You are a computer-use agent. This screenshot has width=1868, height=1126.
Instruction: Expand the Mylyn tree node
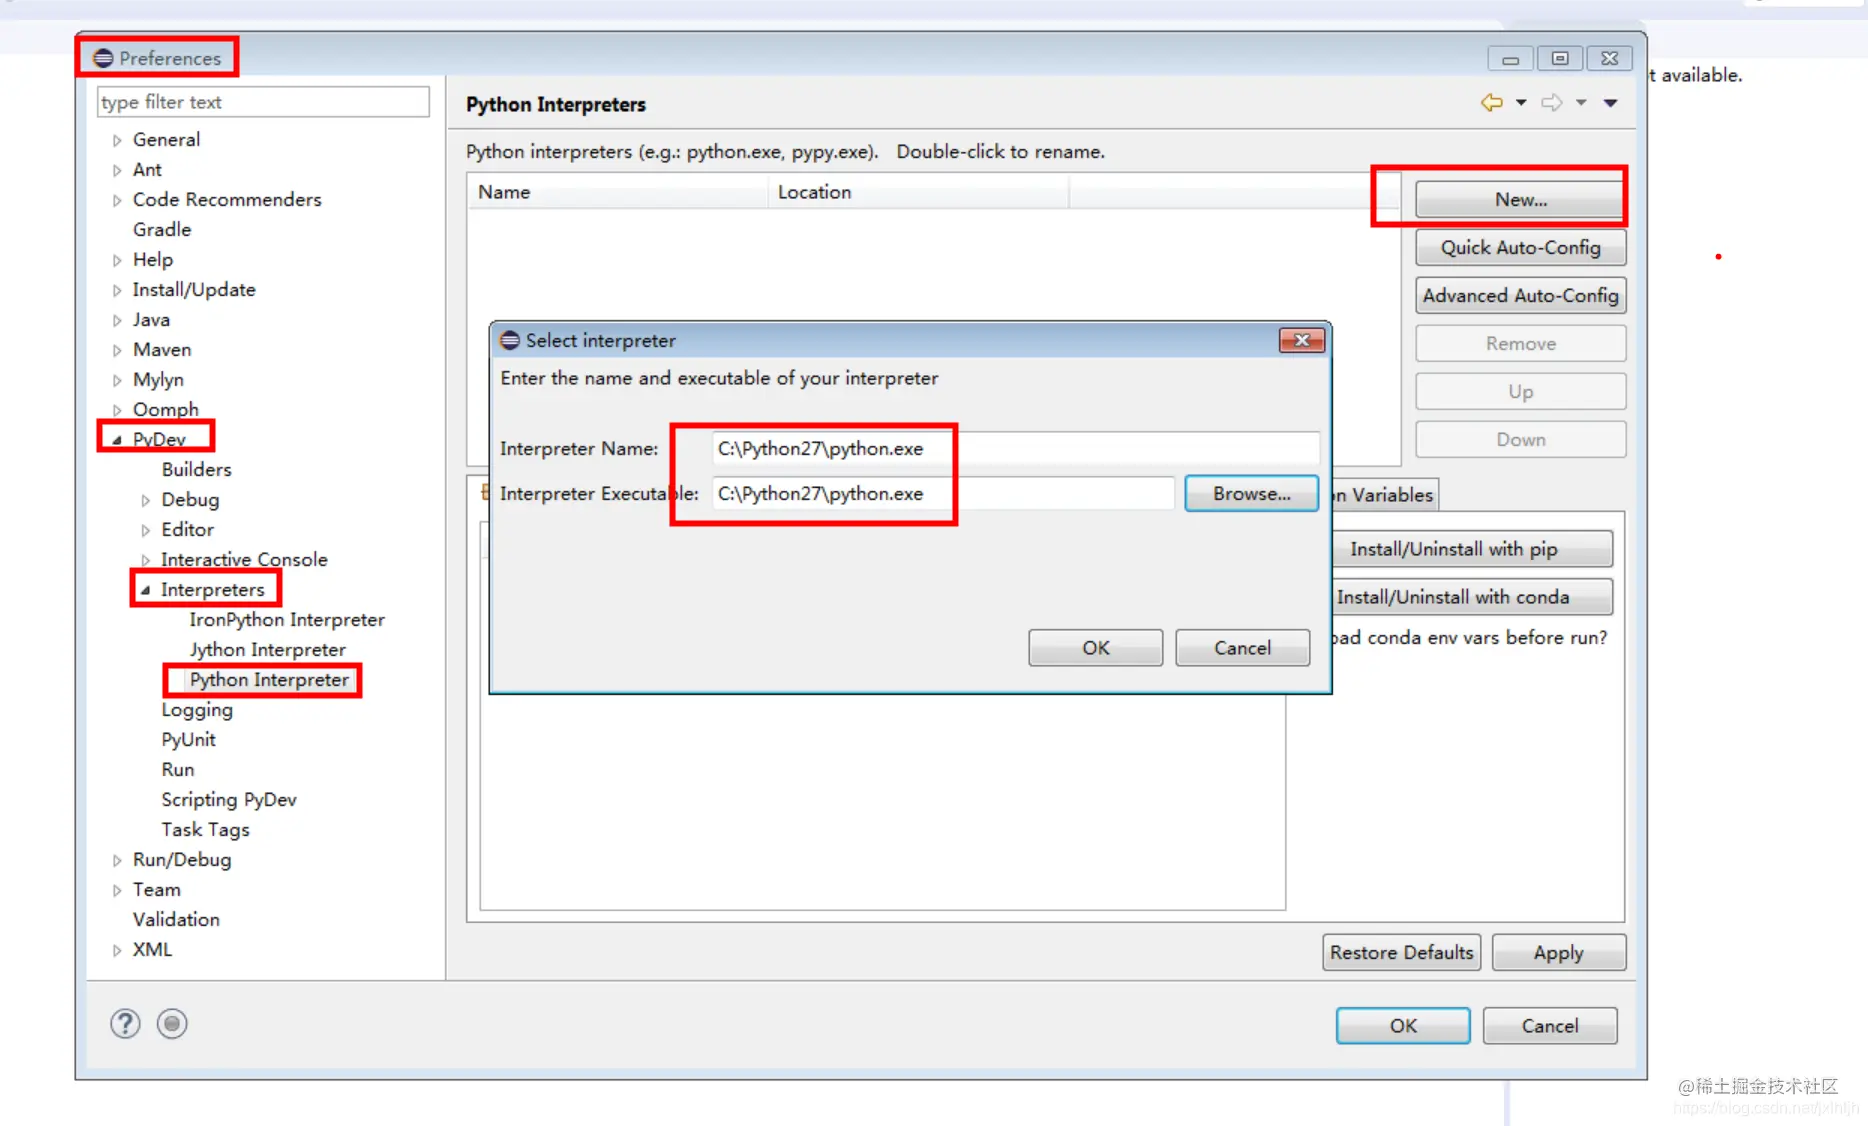(117, 380)
